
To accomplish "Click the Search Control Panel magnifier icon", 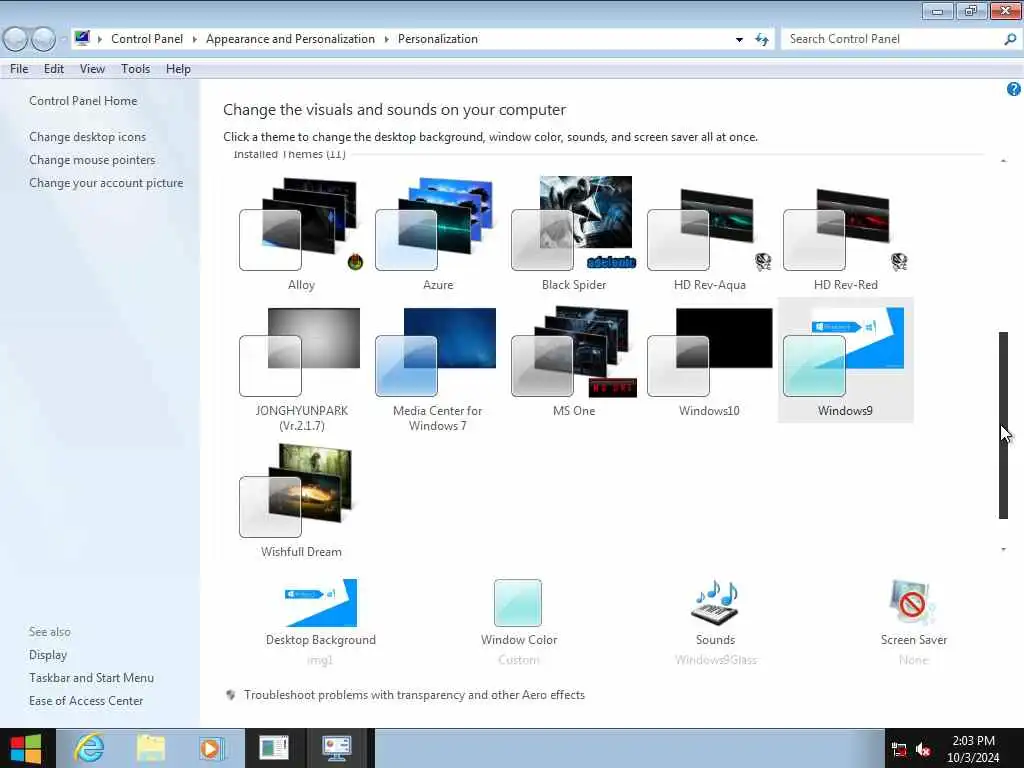I will coord(1010,39).
